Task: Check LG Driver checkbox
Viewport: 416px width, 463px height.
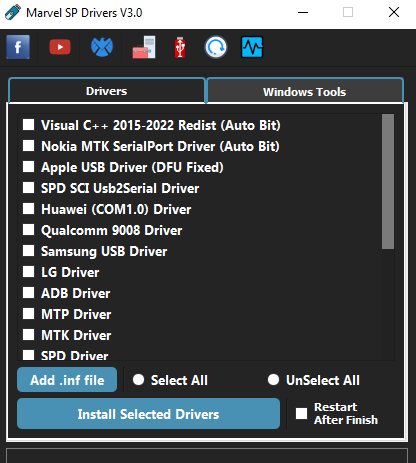Action: click(28, 272)
